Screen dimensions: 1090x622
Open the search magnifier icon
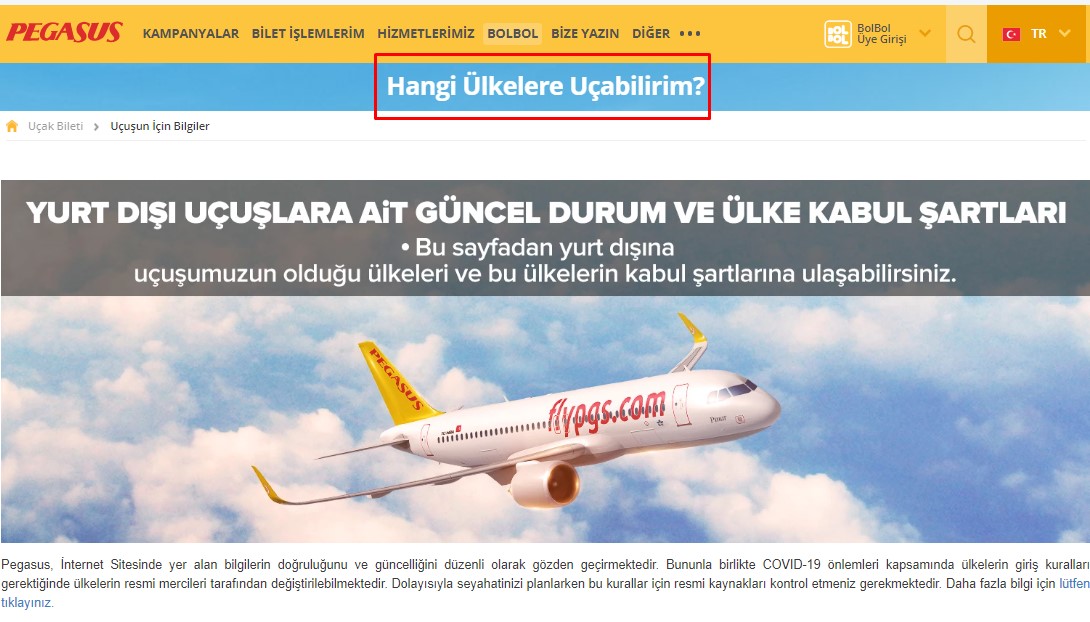966,33
